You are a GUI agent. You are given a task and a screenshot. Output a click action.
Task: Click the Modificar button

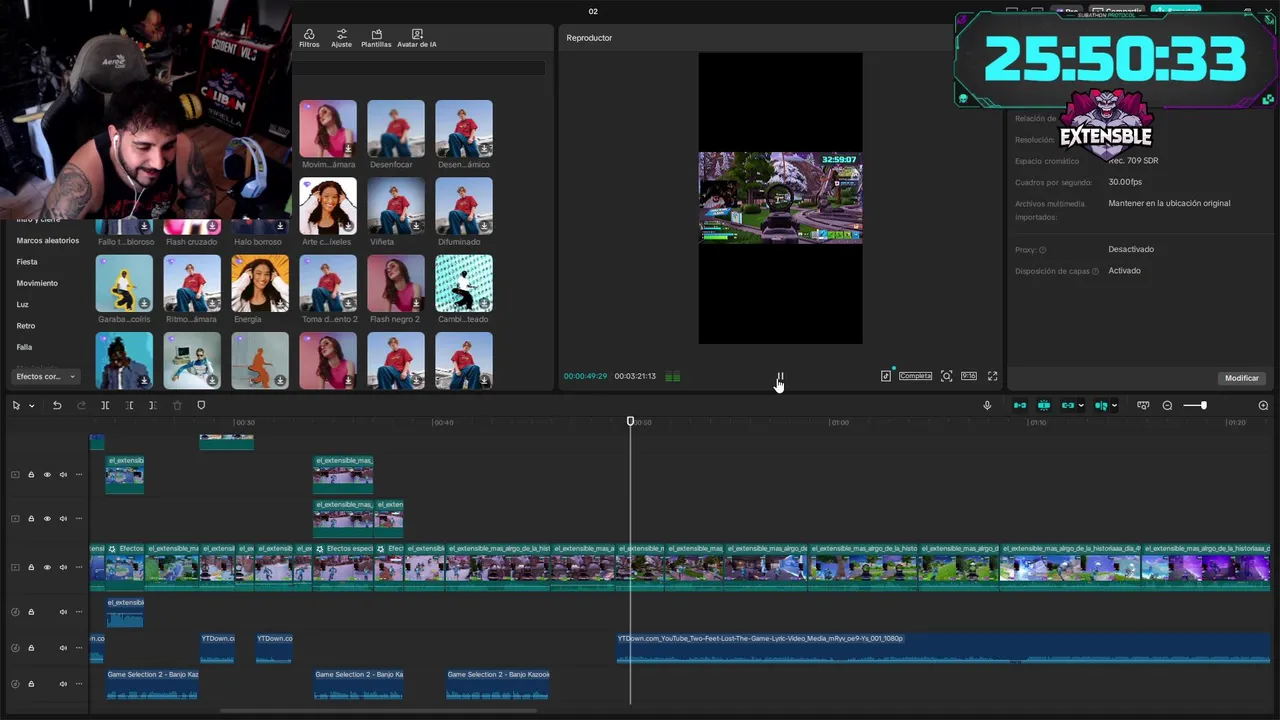(x=1242, y=378)
